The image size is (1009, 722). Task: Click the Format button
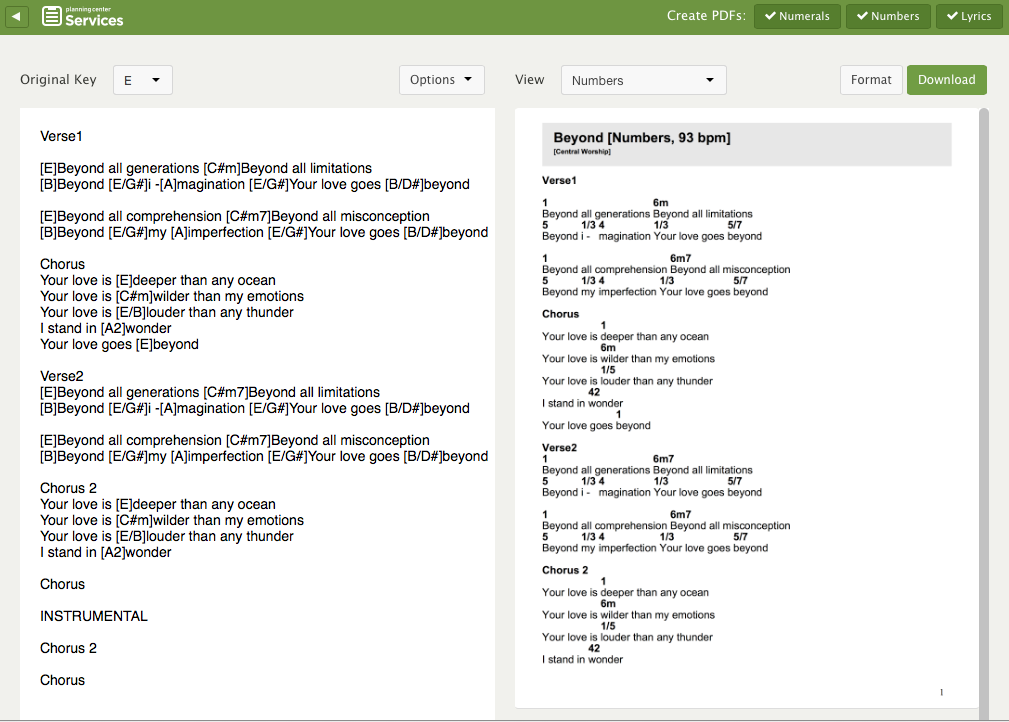pyautogui.click(x=871, y=80)
